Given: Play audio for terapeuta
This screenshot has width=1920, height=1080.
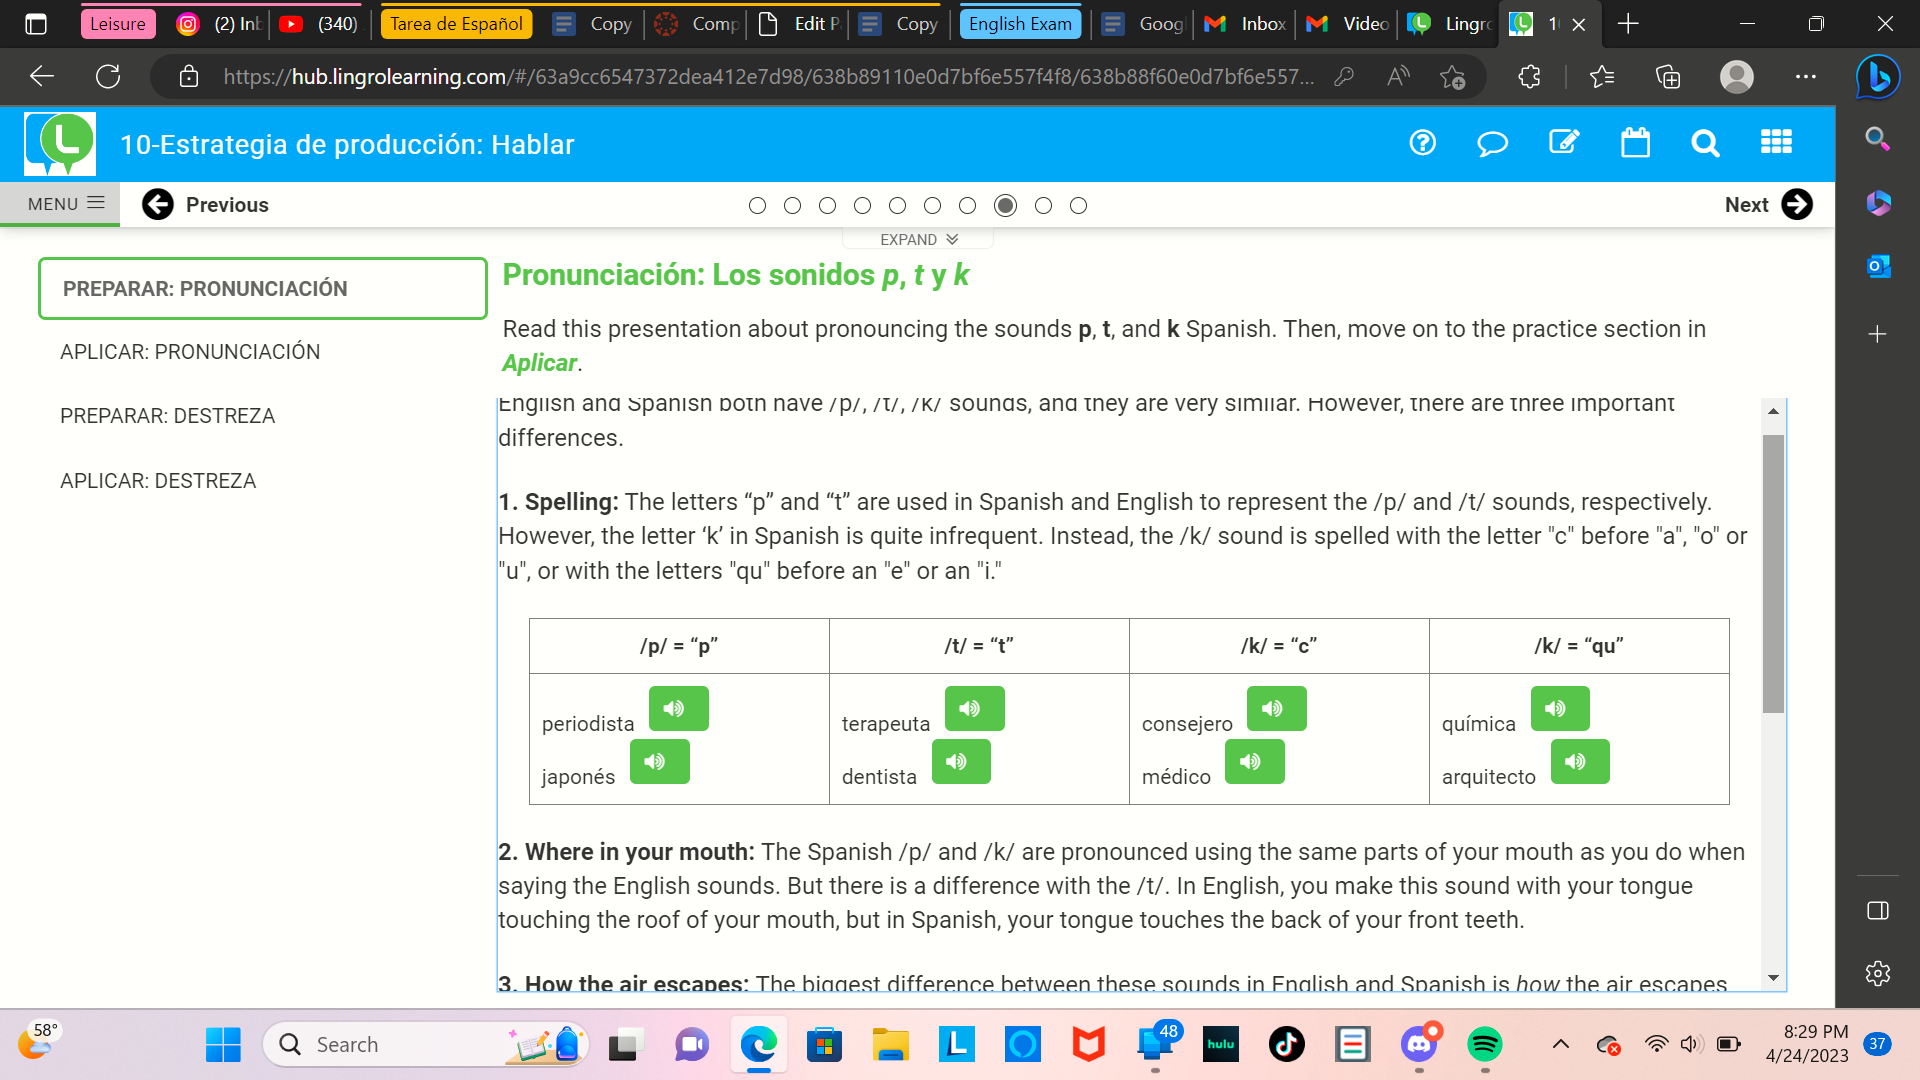Looking at the screenshot, I should pos(974,708).
